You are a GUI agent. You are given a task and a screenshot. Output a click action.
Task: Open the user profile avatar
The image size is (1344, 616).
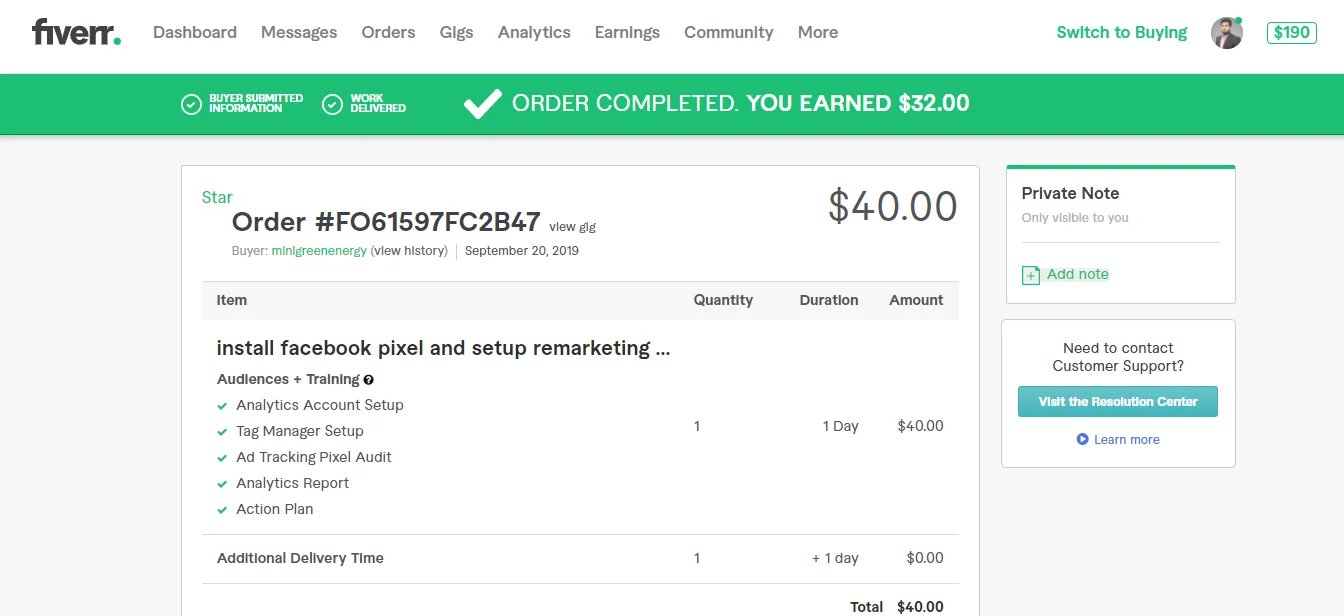point(1226,33)
